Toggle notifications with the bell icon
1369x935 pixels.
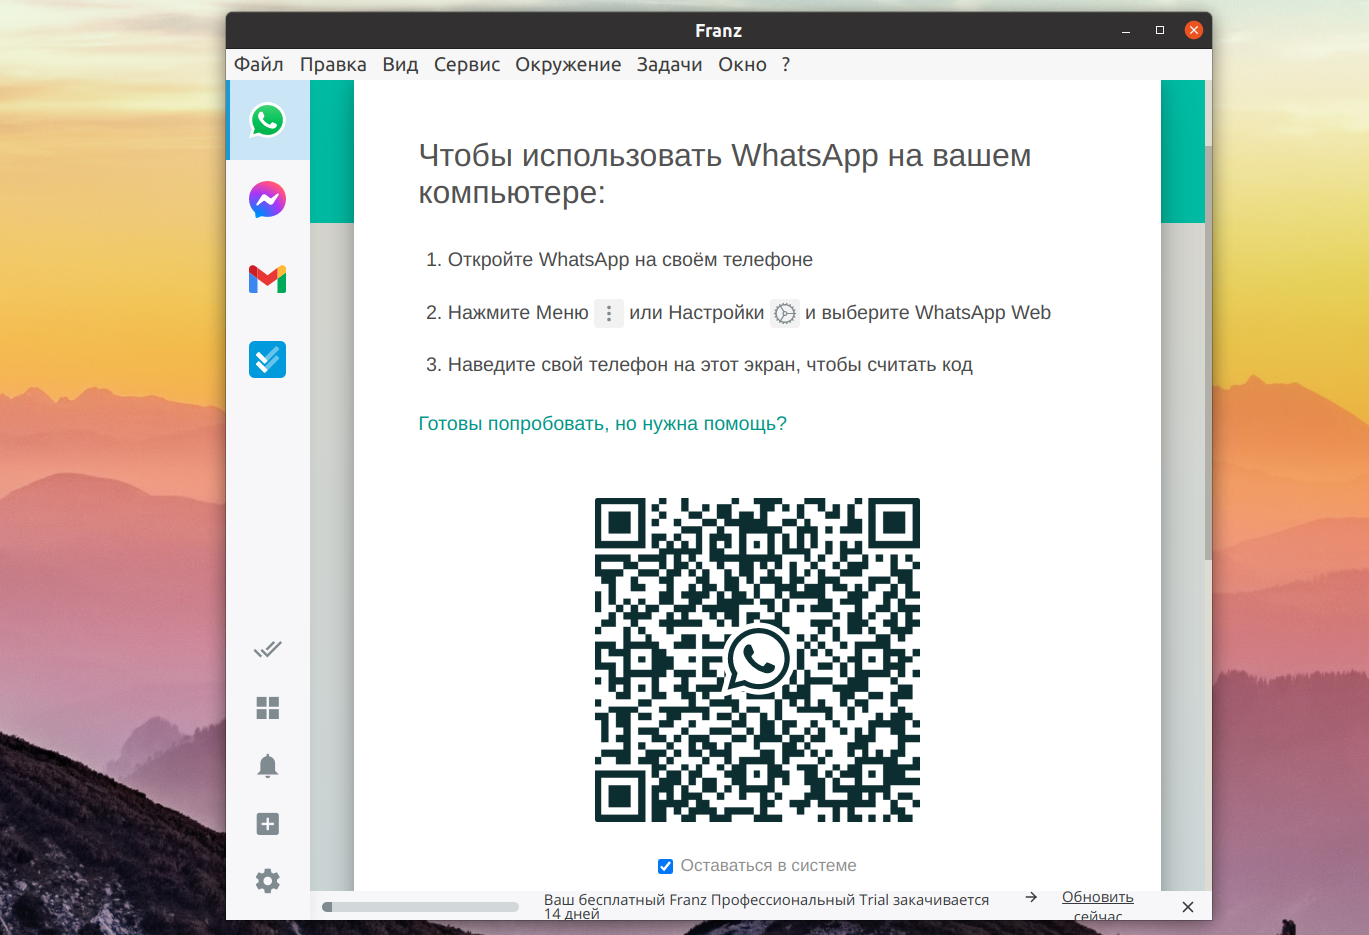pyautogui.click(x=267, y=766)
